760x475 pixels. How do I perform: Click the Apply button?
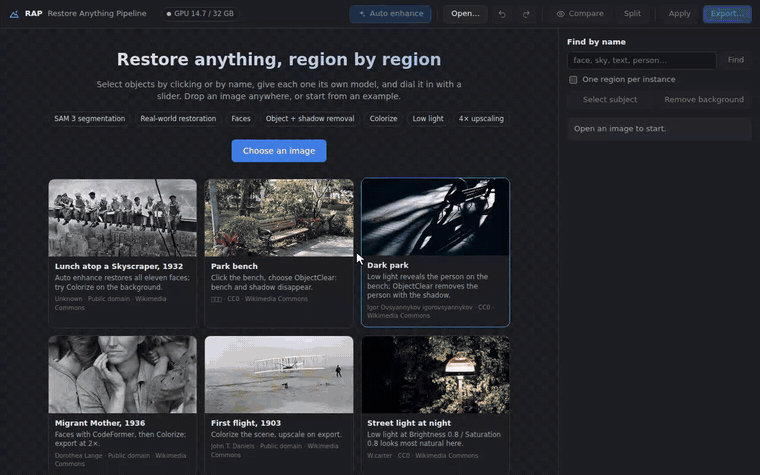[x=679, y=14]
